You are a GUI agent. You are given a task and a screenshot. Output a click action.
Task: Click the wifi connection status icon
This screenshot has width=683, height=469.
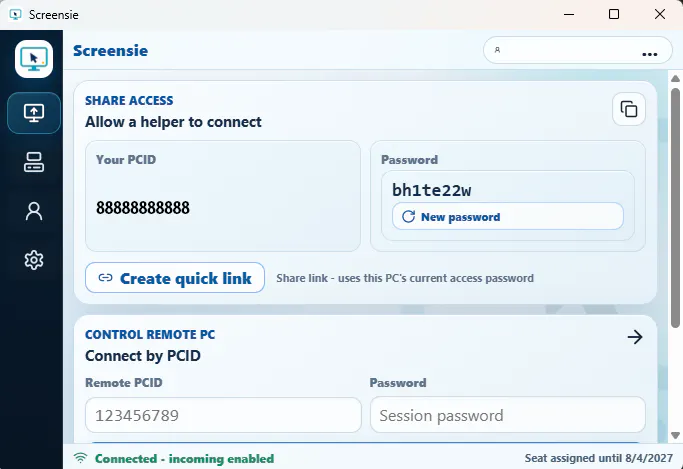click(x=80, y=458)
